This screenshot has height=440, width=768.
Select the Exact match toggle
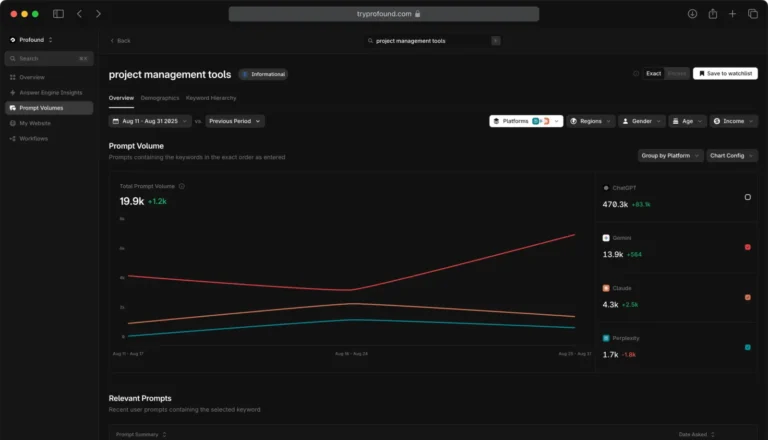[653, 73]
